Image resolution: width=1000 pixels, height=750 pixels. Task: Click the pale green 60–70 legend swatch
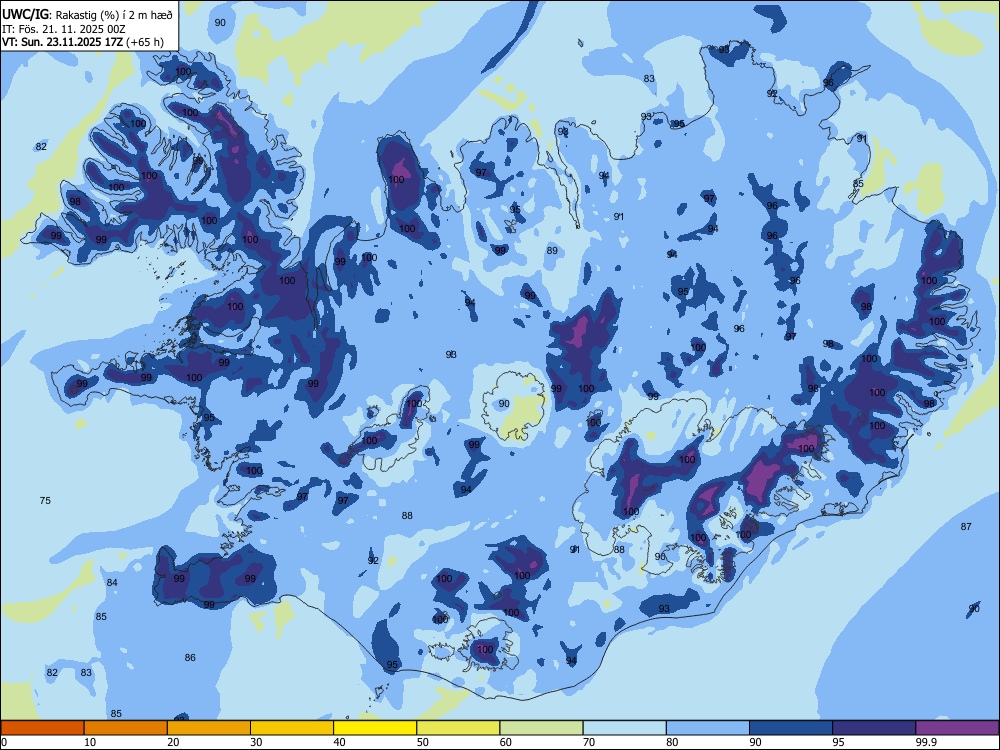tap(541, 728)
